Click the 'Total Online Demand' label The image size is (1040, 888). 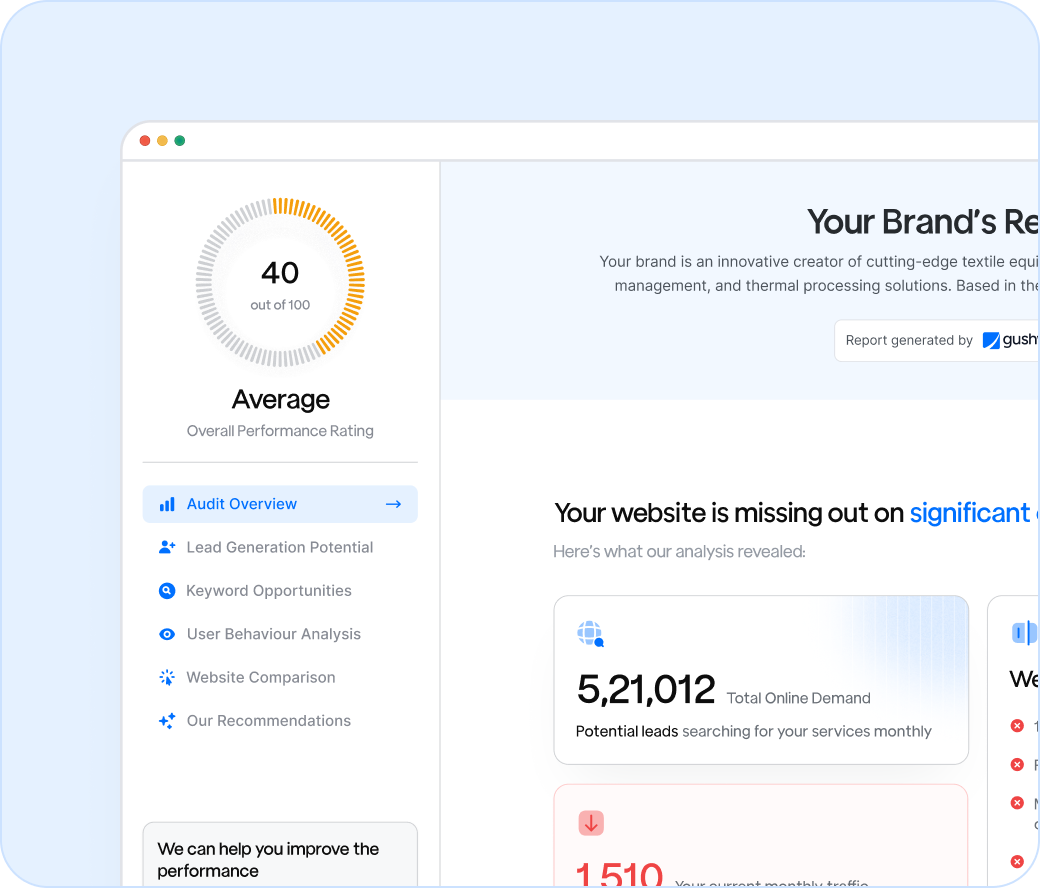click(799, 698)
